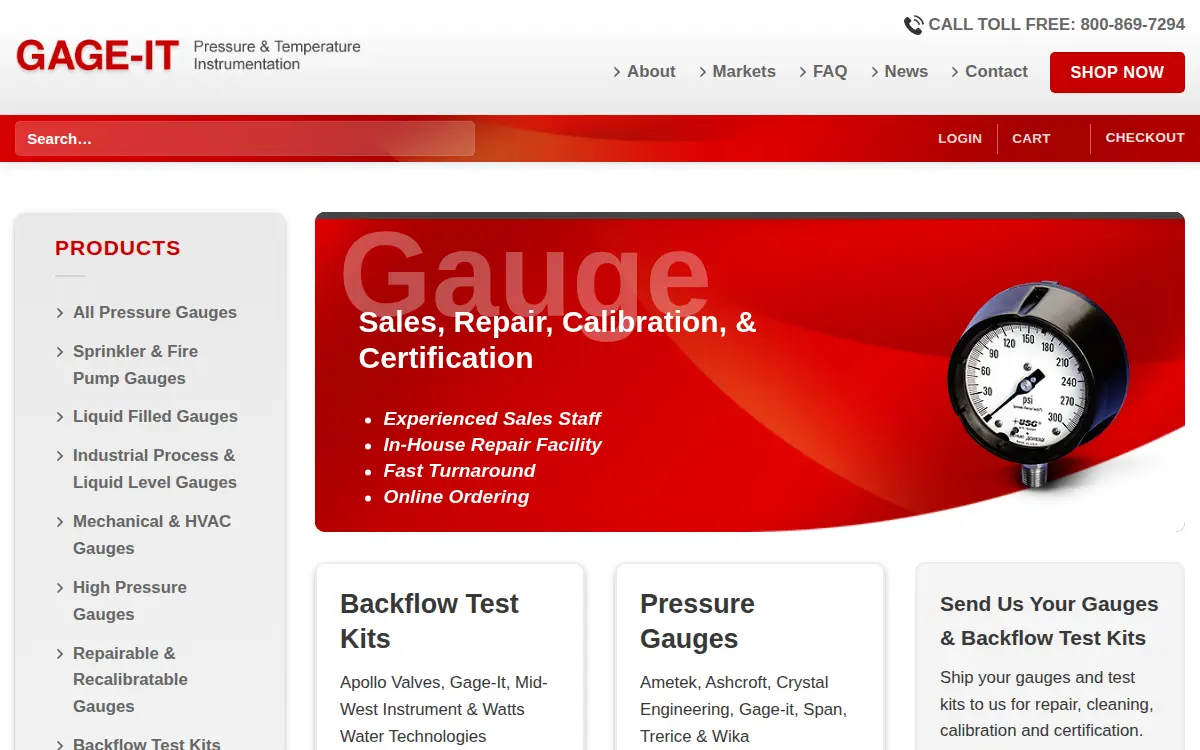Click the GAGE-IT logo

click(x=97, y=55)
